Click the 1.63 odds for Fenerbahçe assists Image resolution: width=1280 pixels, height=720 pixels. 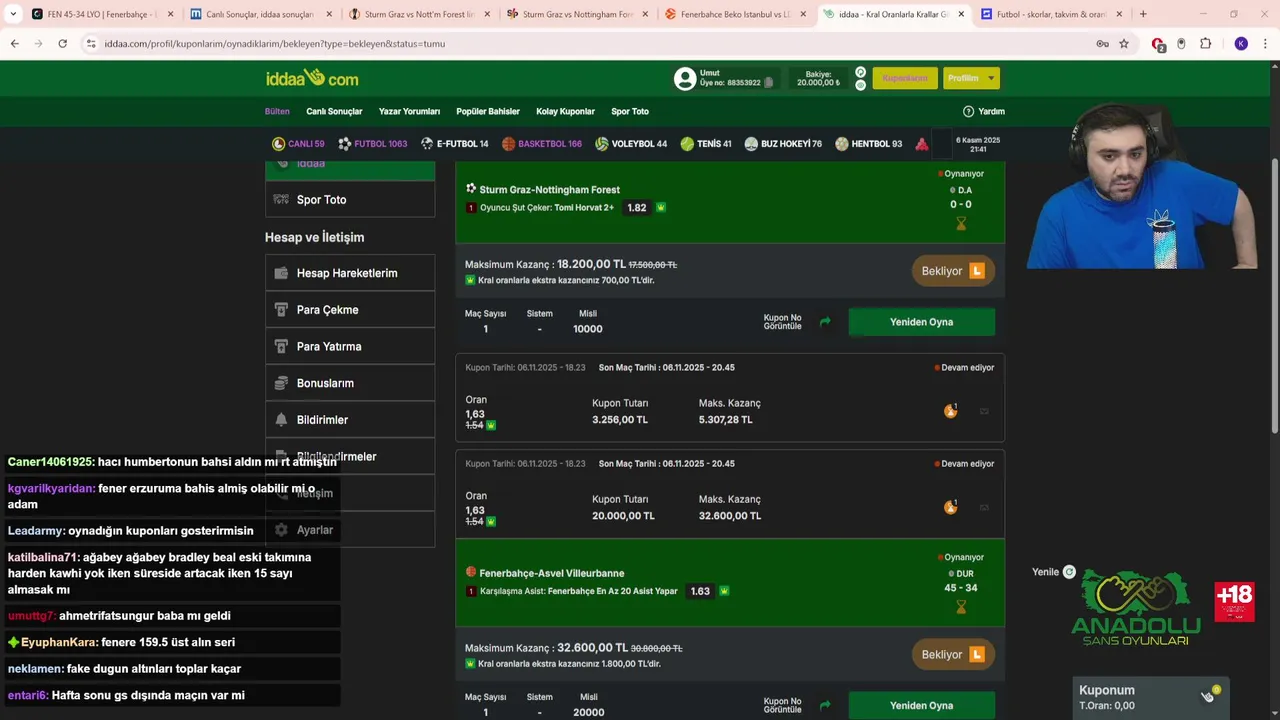700,591
